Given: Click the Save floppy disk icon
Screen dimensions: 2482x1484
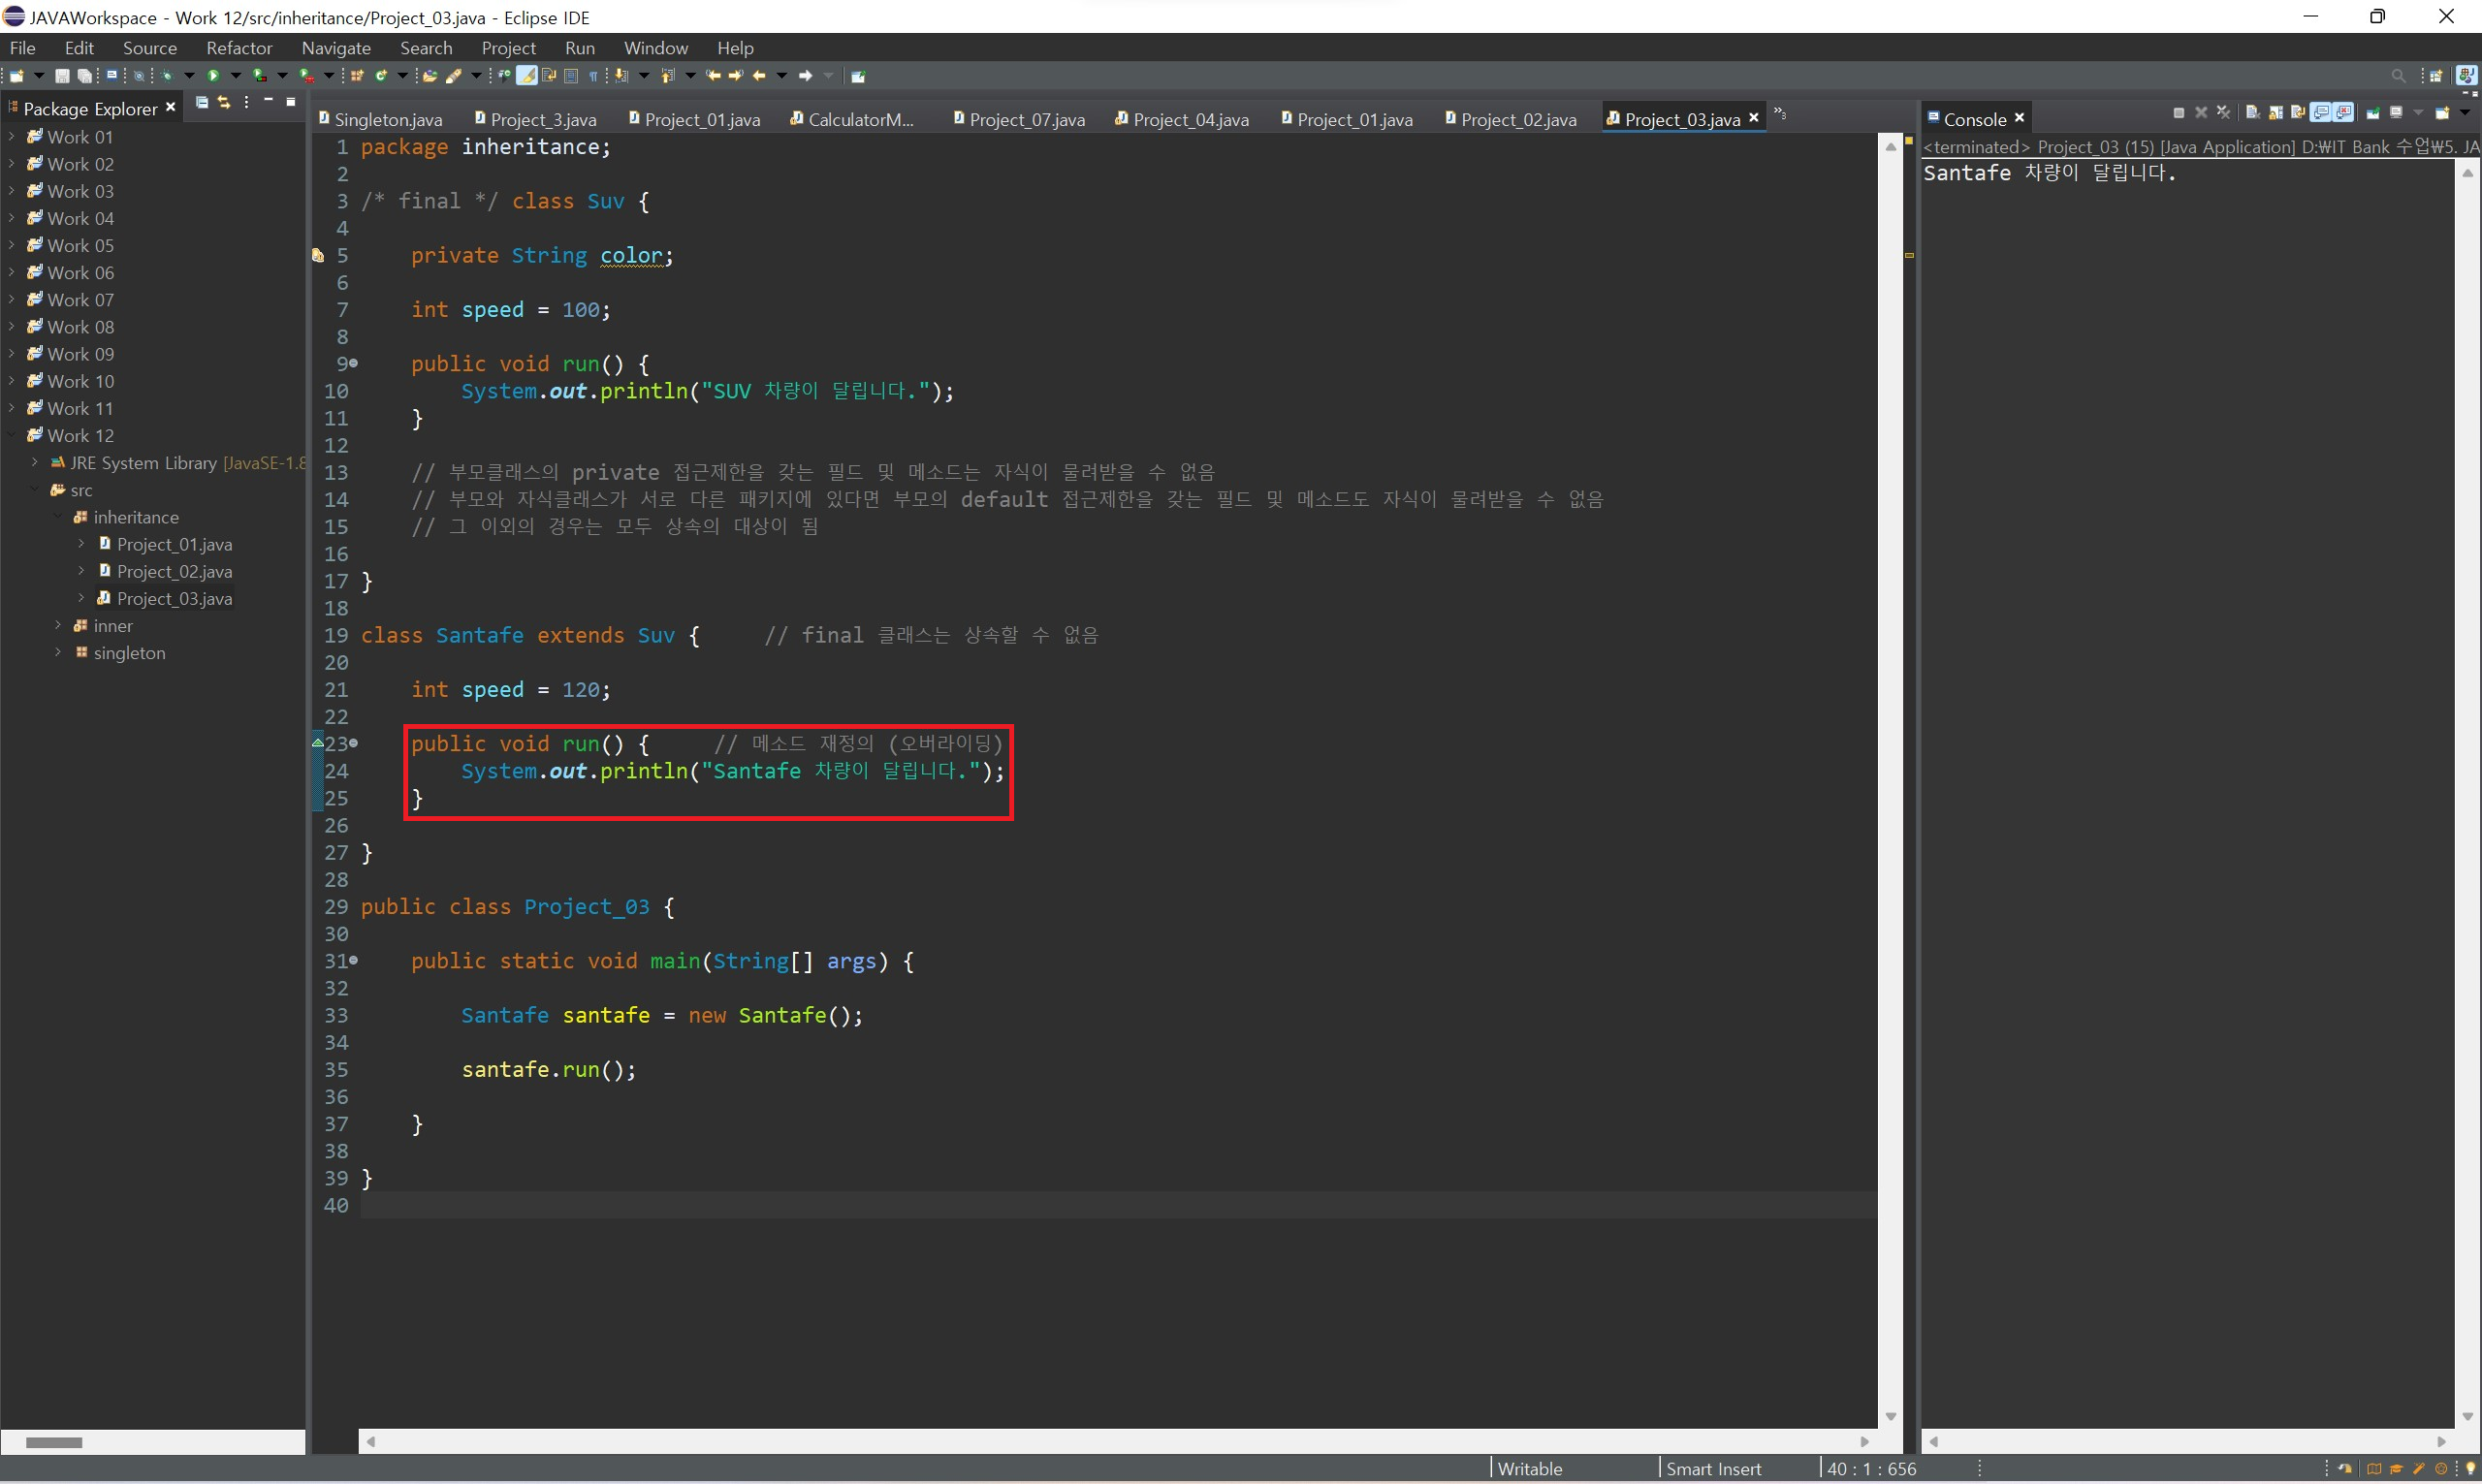Looking at the screenshot, I should [62, 76].
